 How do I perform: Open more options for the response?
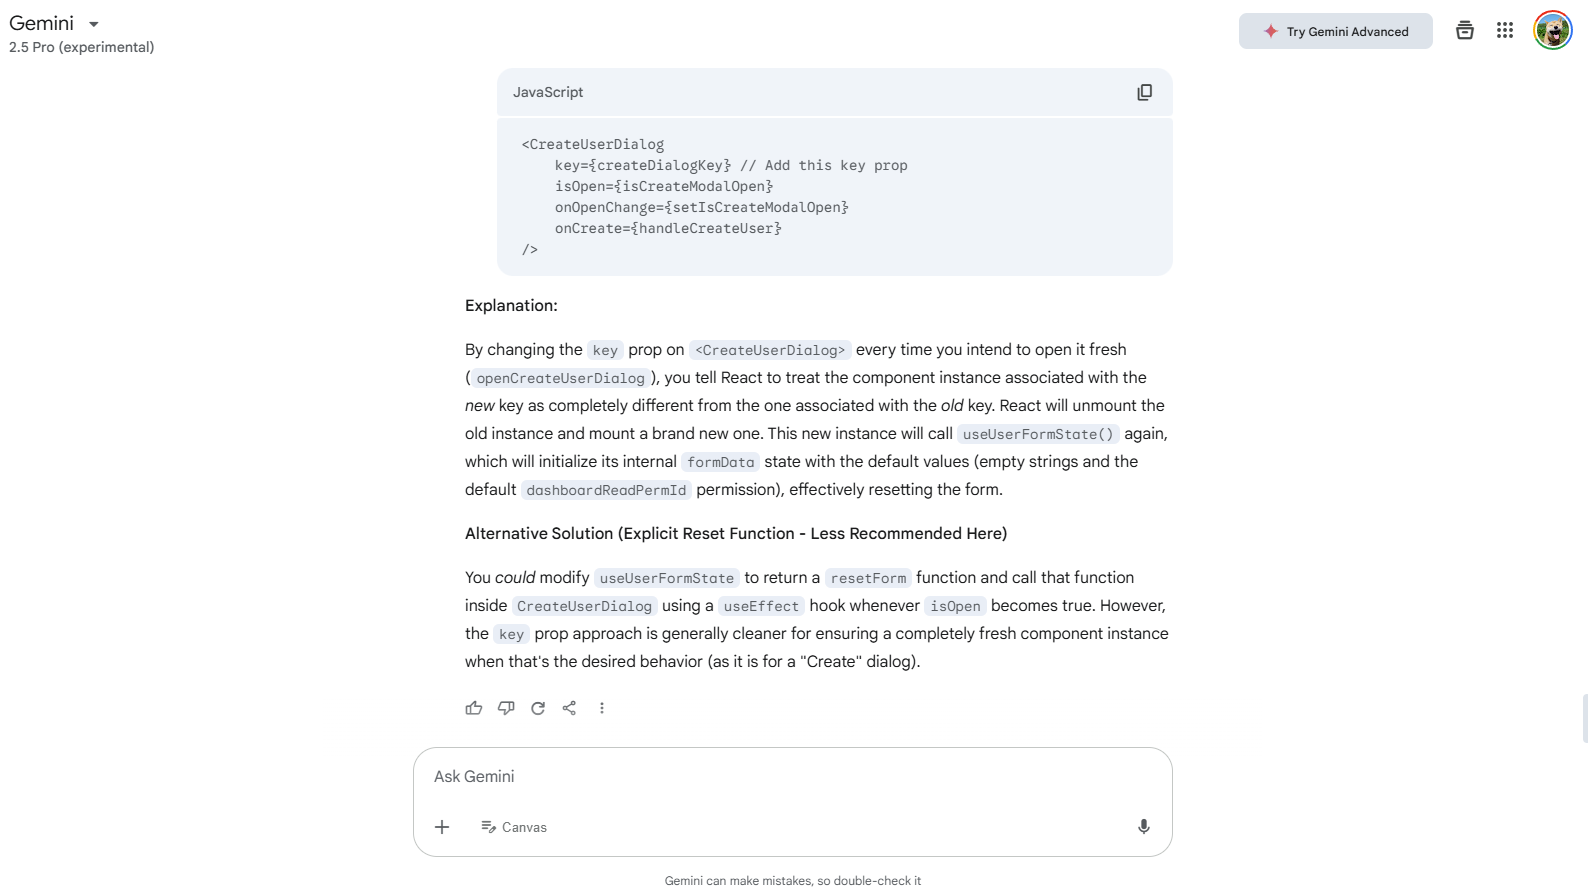click(x=602, y=708)
